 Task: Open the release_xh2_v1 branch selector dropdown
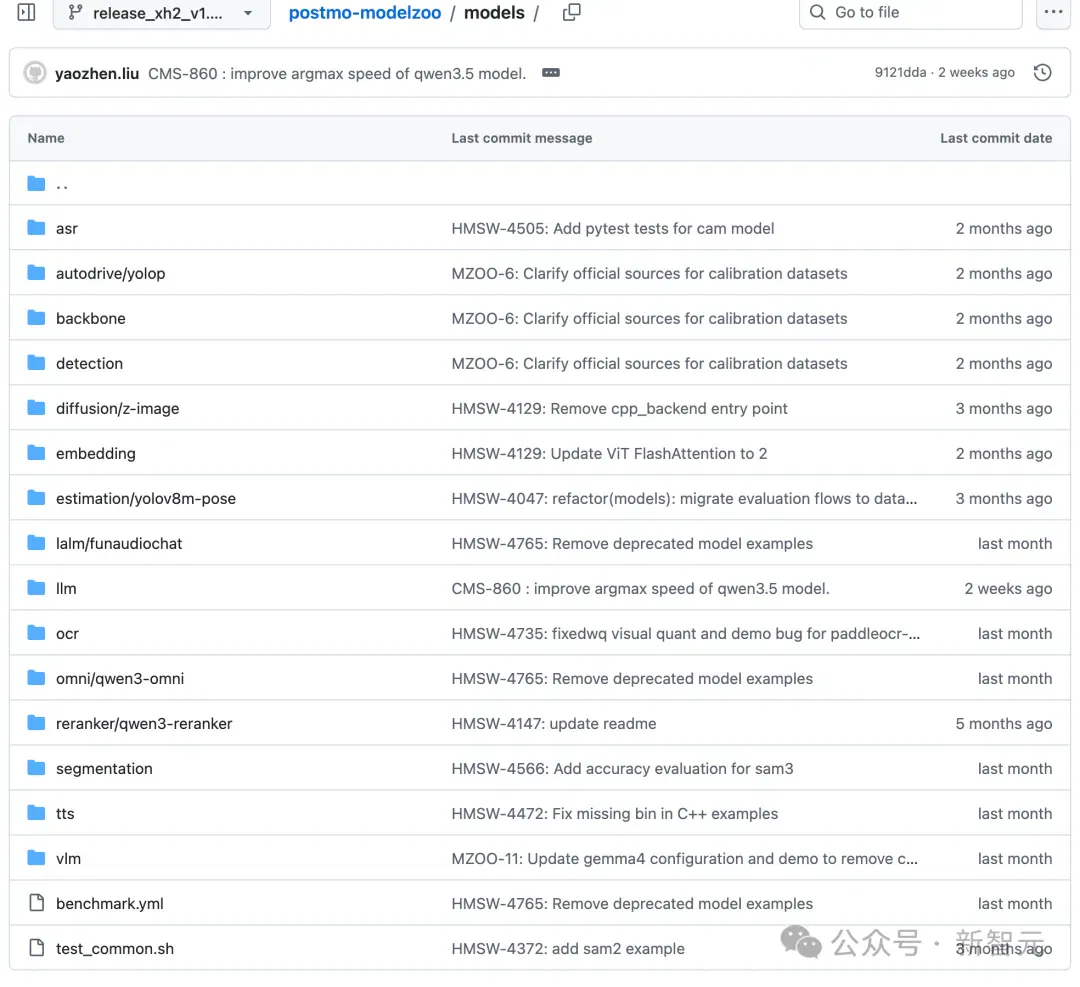click(162, 13)
